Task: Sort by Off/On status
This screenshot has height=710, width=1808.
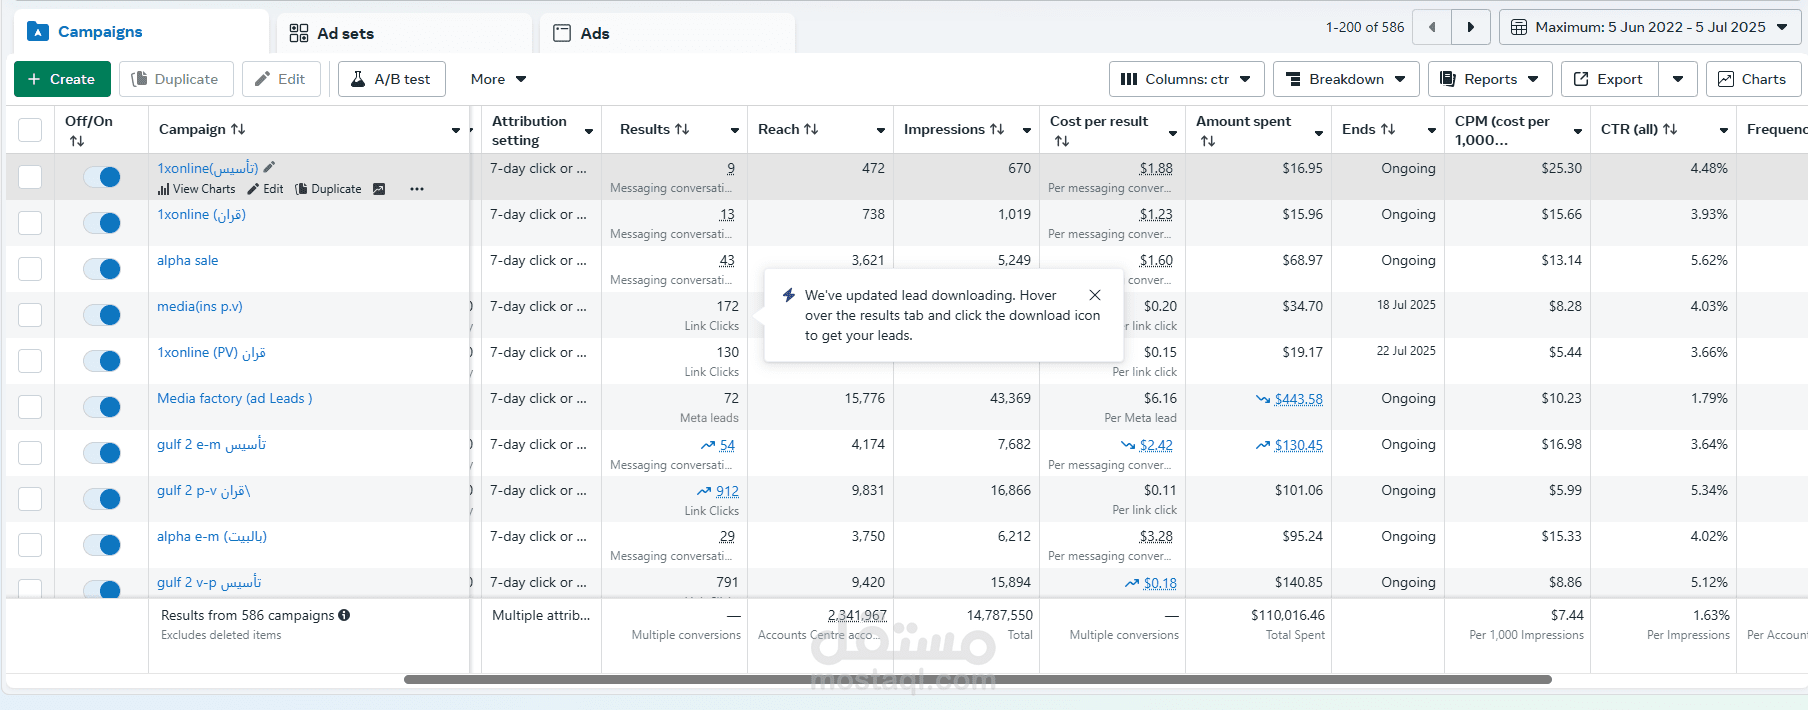Action: coord(77,141)
